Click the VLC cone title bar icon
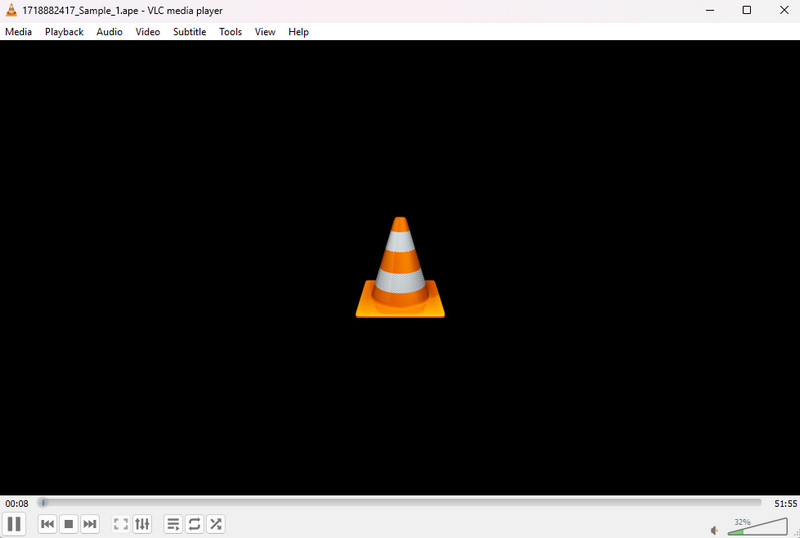This screenshot has height=538, width=800. pos(11,10)
